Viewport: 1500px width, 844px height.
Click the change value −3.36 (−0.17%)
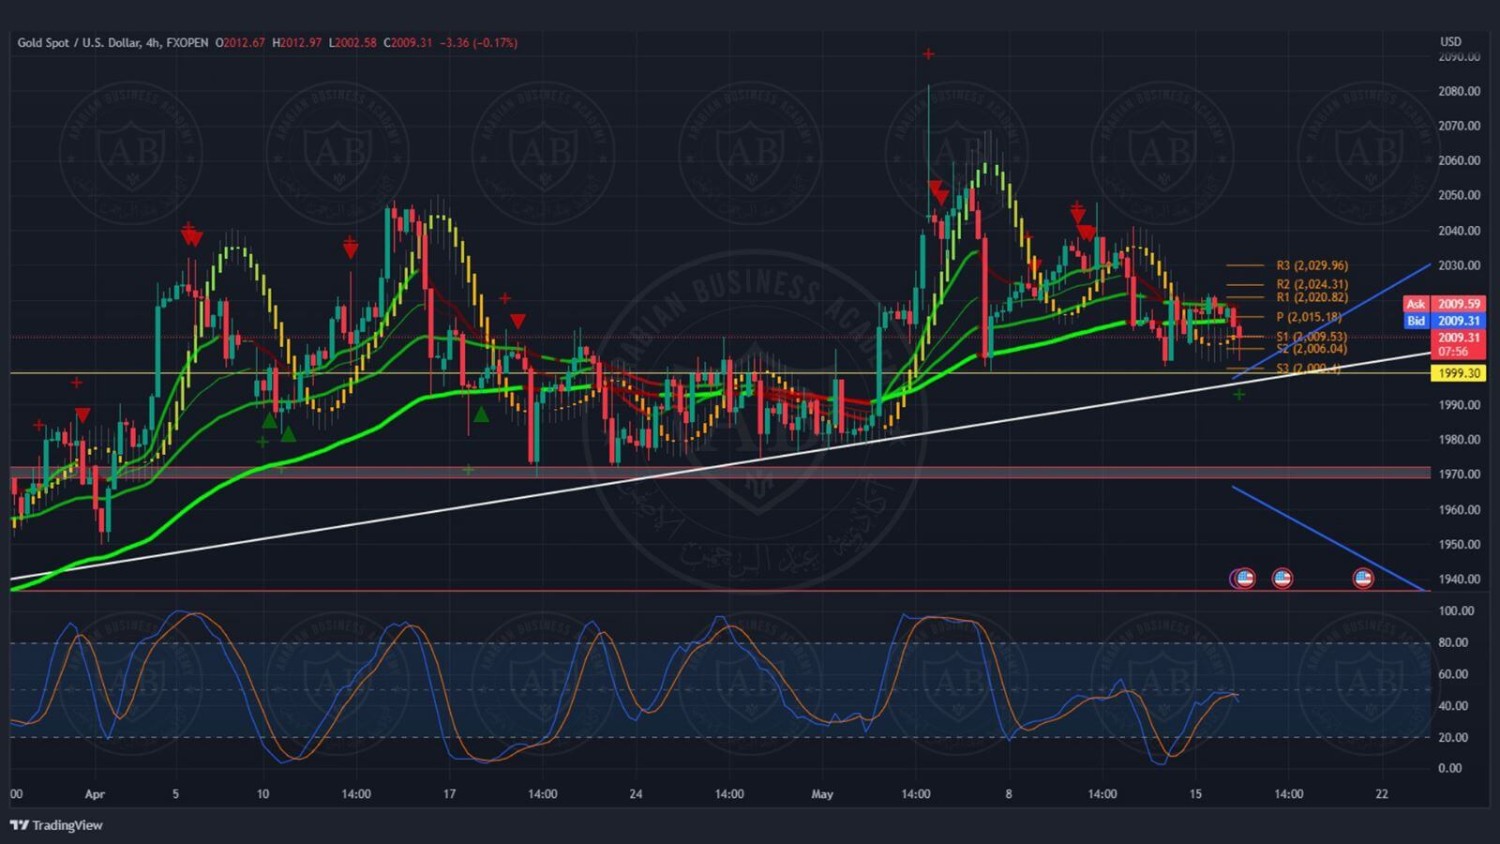[x=479, y=43]
